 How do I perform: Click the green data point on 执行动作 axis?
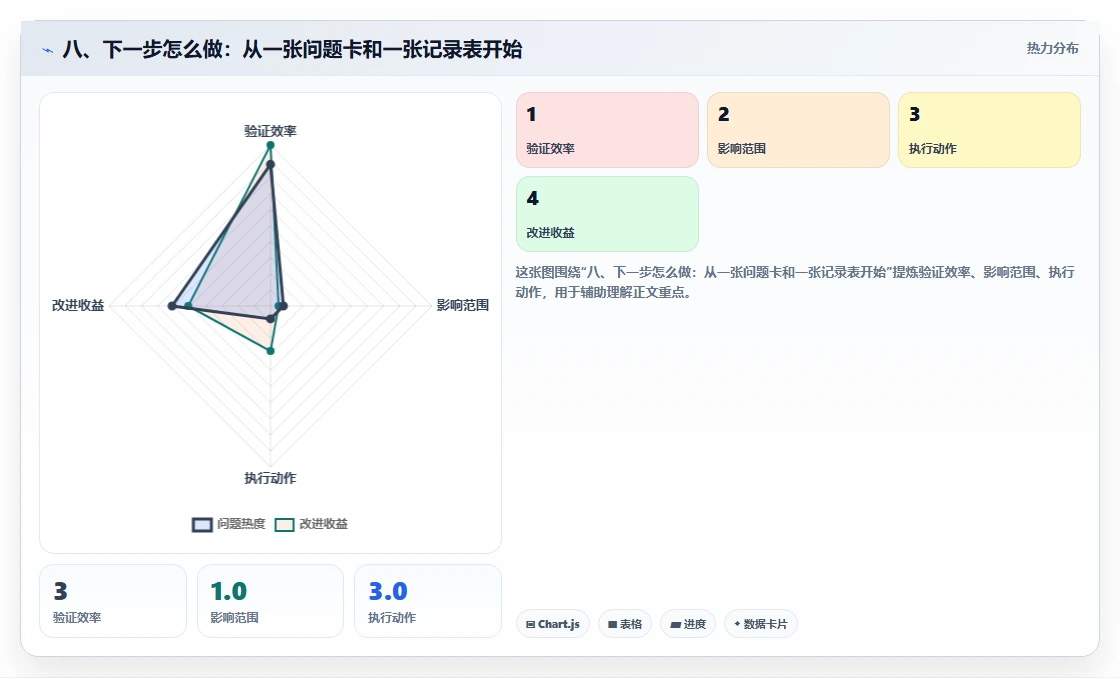(x=270, y=351)
